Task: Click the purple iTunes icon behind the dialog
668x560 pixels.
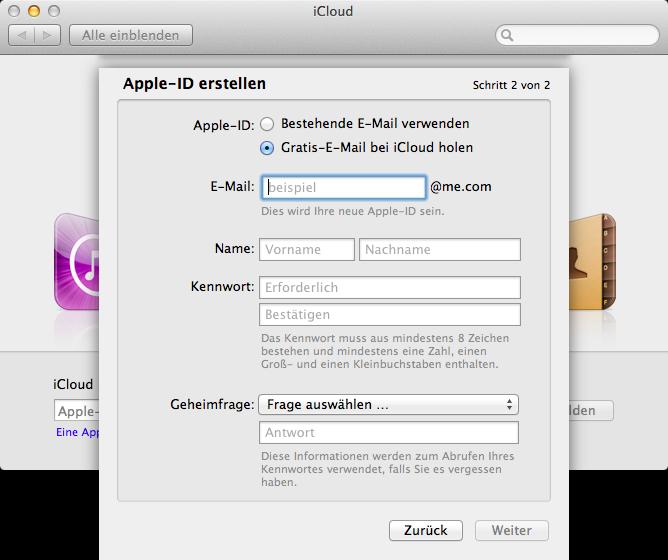Action: click(x=77, y=262)
